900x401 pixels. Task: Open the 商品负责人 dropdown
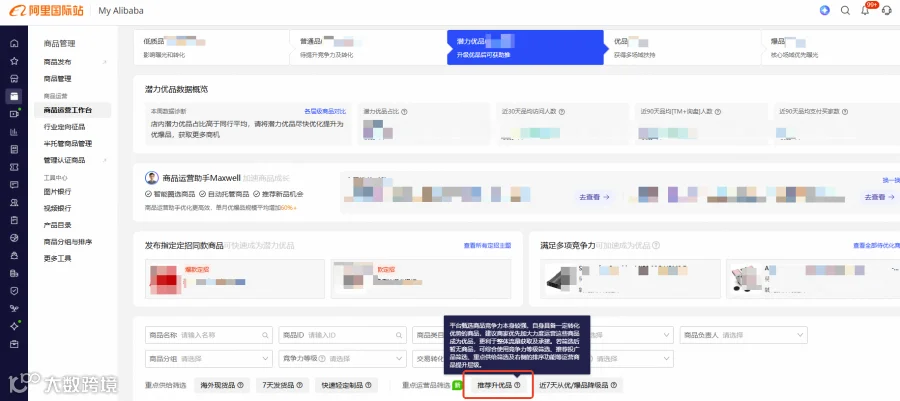pyautogui.click(x=744, y=335)
